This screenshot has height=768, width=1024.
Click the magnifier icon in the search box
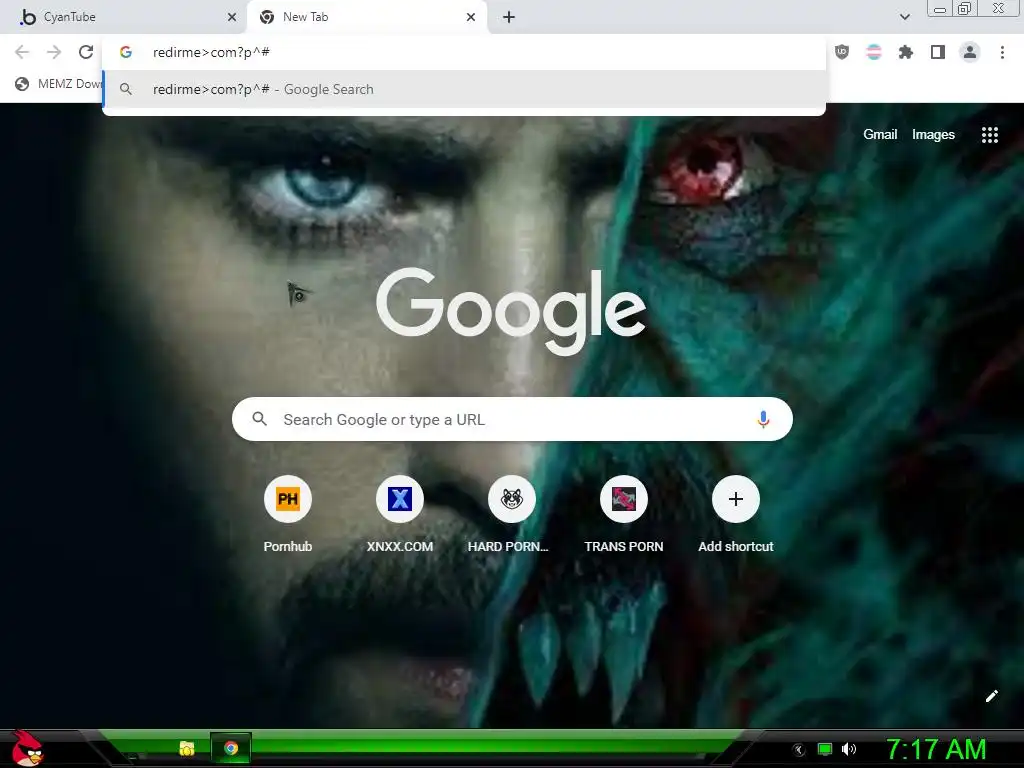click(x=259, y=419)
